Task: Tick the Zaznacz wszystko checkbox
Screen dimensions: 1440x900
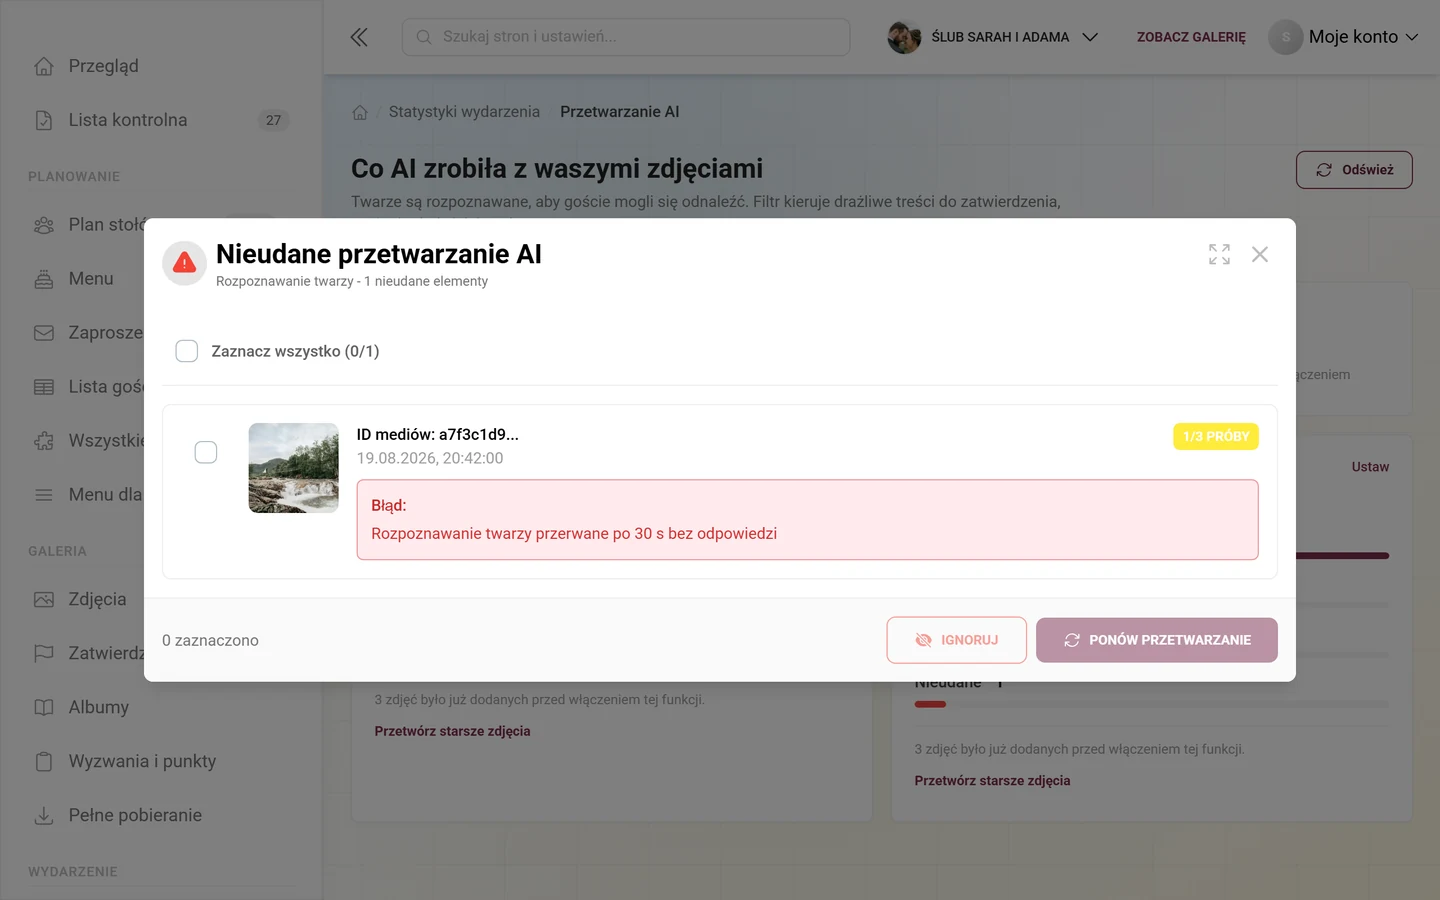Action: [187, 351]
